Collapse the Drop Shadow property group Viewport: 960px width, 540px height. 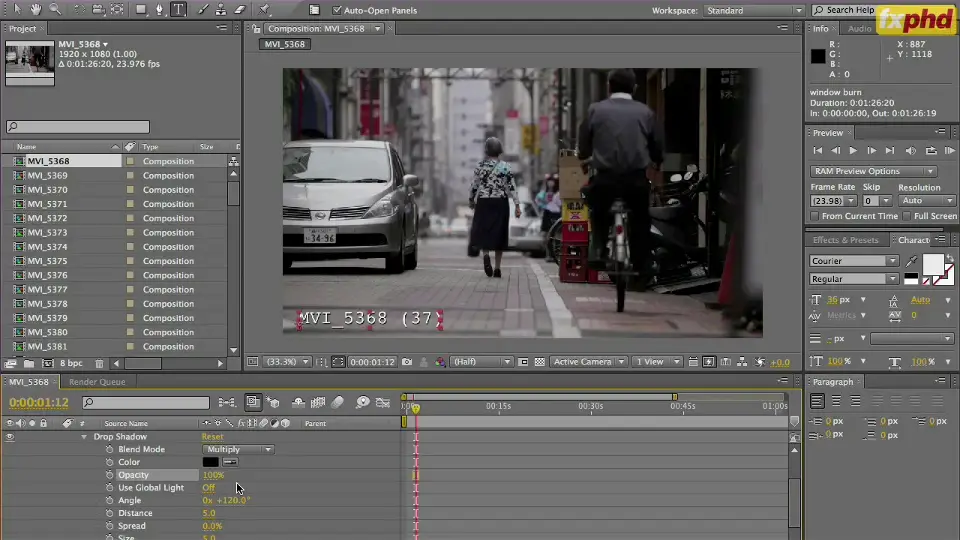(x=84, y=437)
